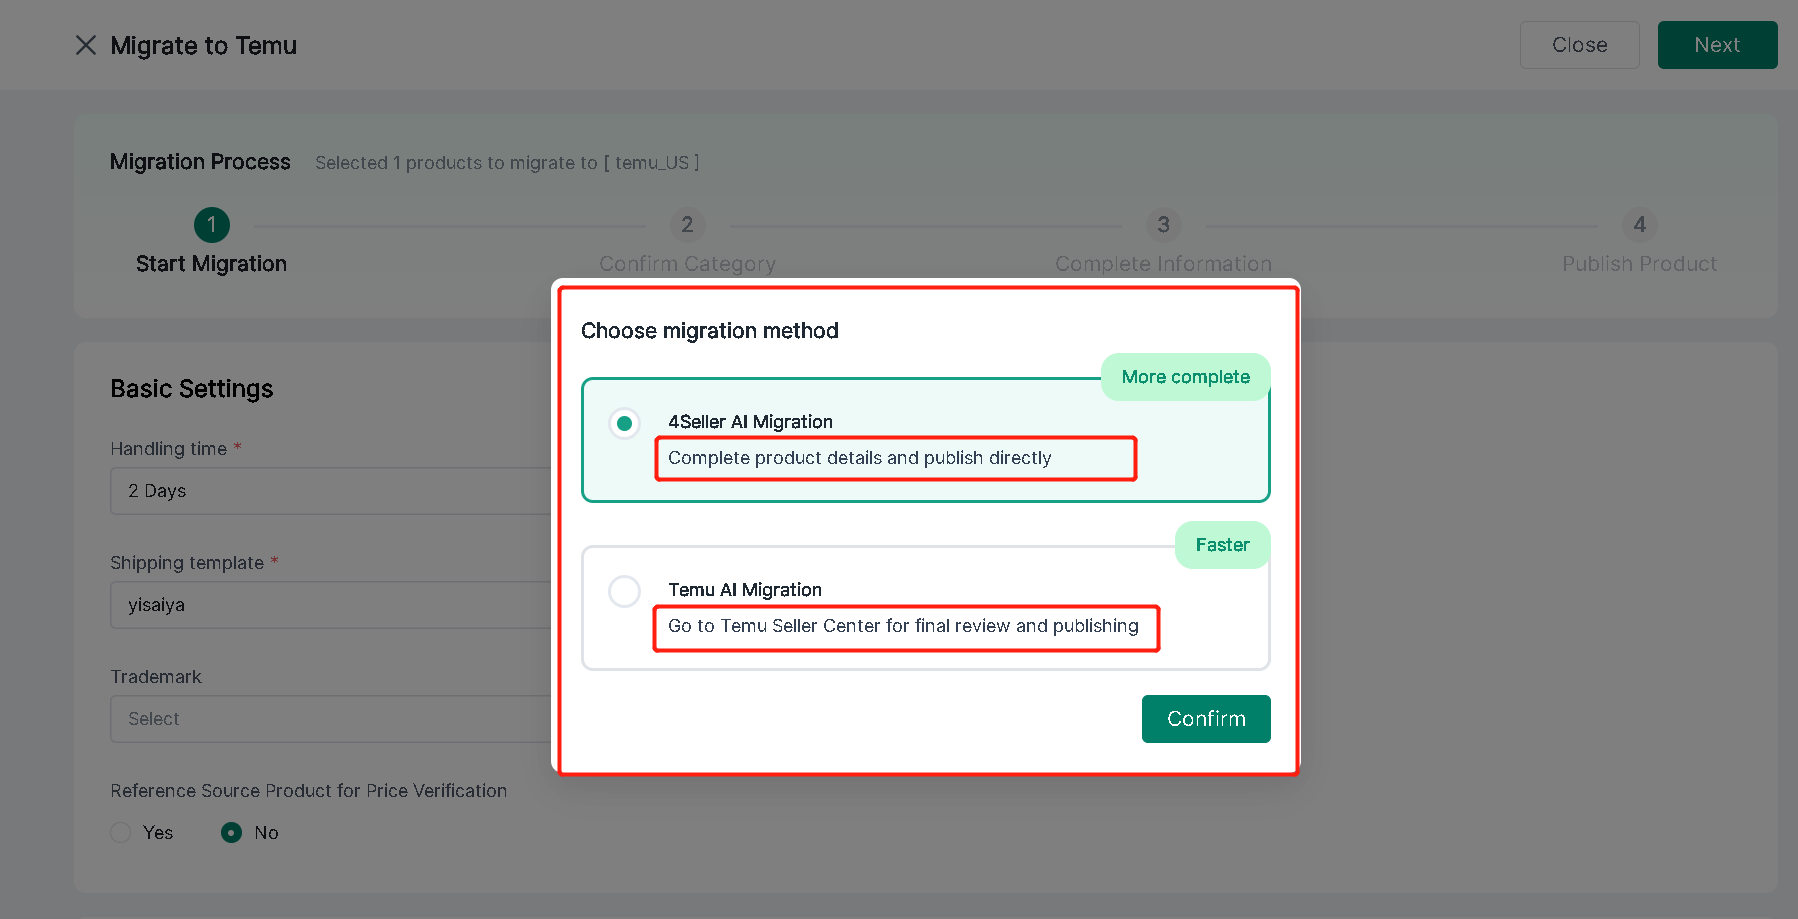Image resolution: width=1798 pixels, height=919 pixels.
Task: Open the Trademark Select dropdown
Action: coord(330,719)
